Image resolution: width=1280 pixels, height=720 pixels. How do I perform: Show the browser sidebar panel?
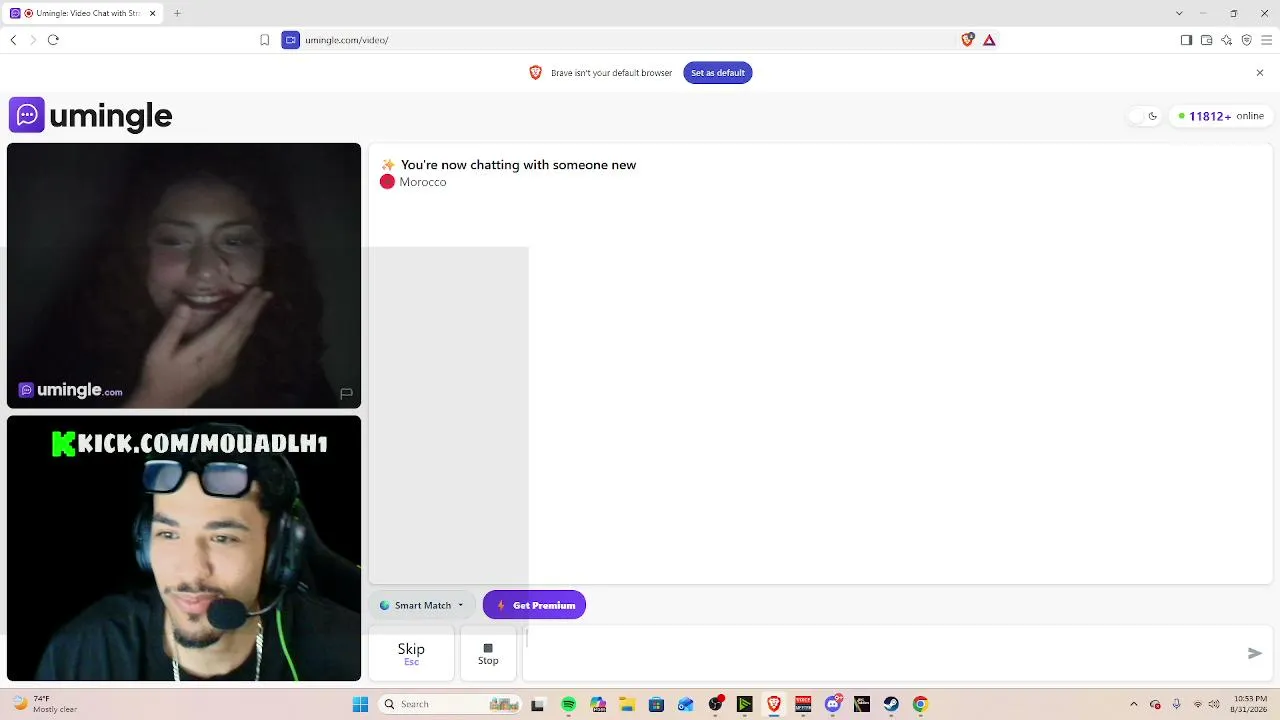tap(1186, 40)
